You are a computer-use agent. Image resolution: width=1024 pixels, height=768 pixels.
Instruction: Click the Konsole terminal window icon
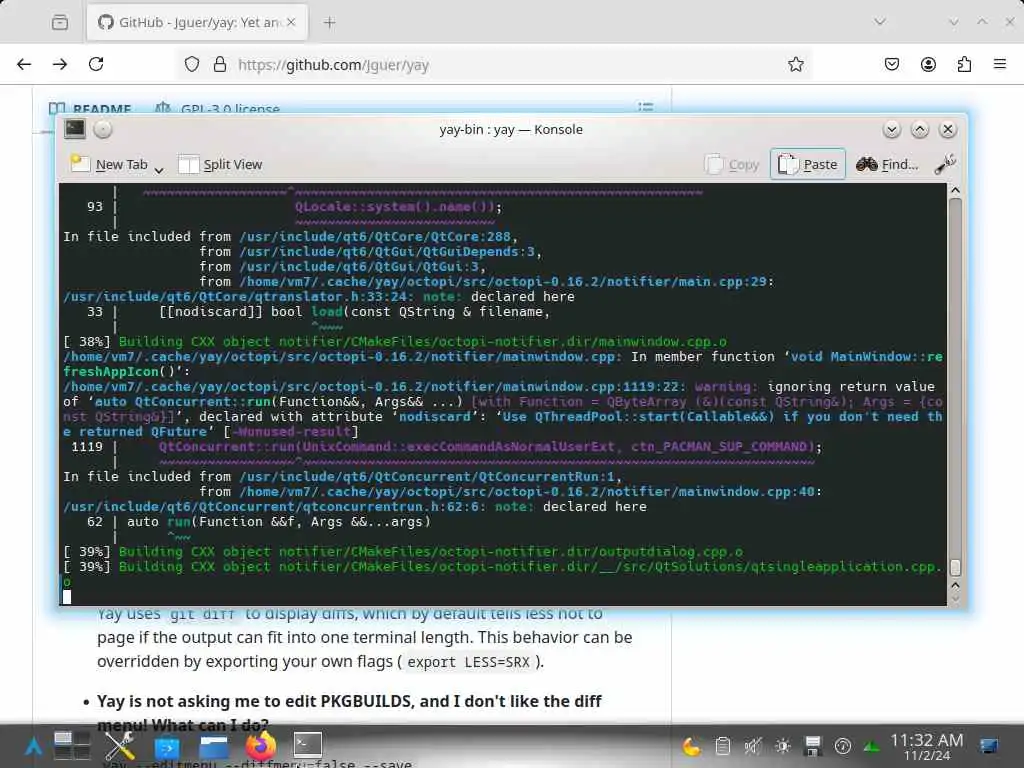[75, 129]
